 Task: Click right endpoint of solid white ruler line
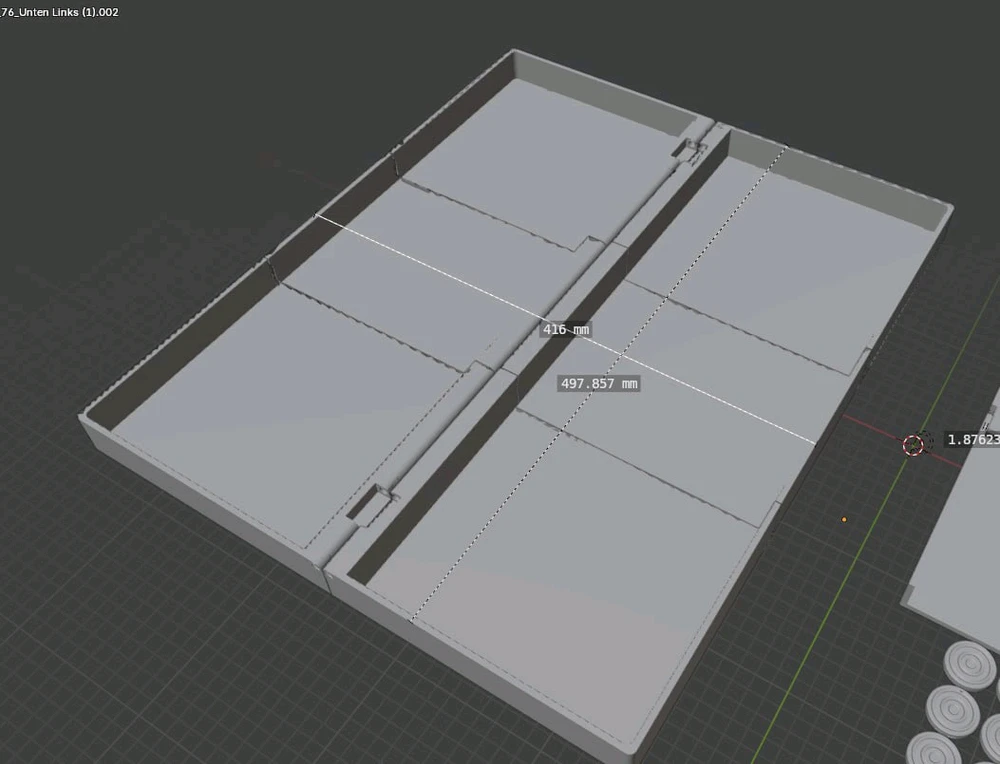point(816,442)
